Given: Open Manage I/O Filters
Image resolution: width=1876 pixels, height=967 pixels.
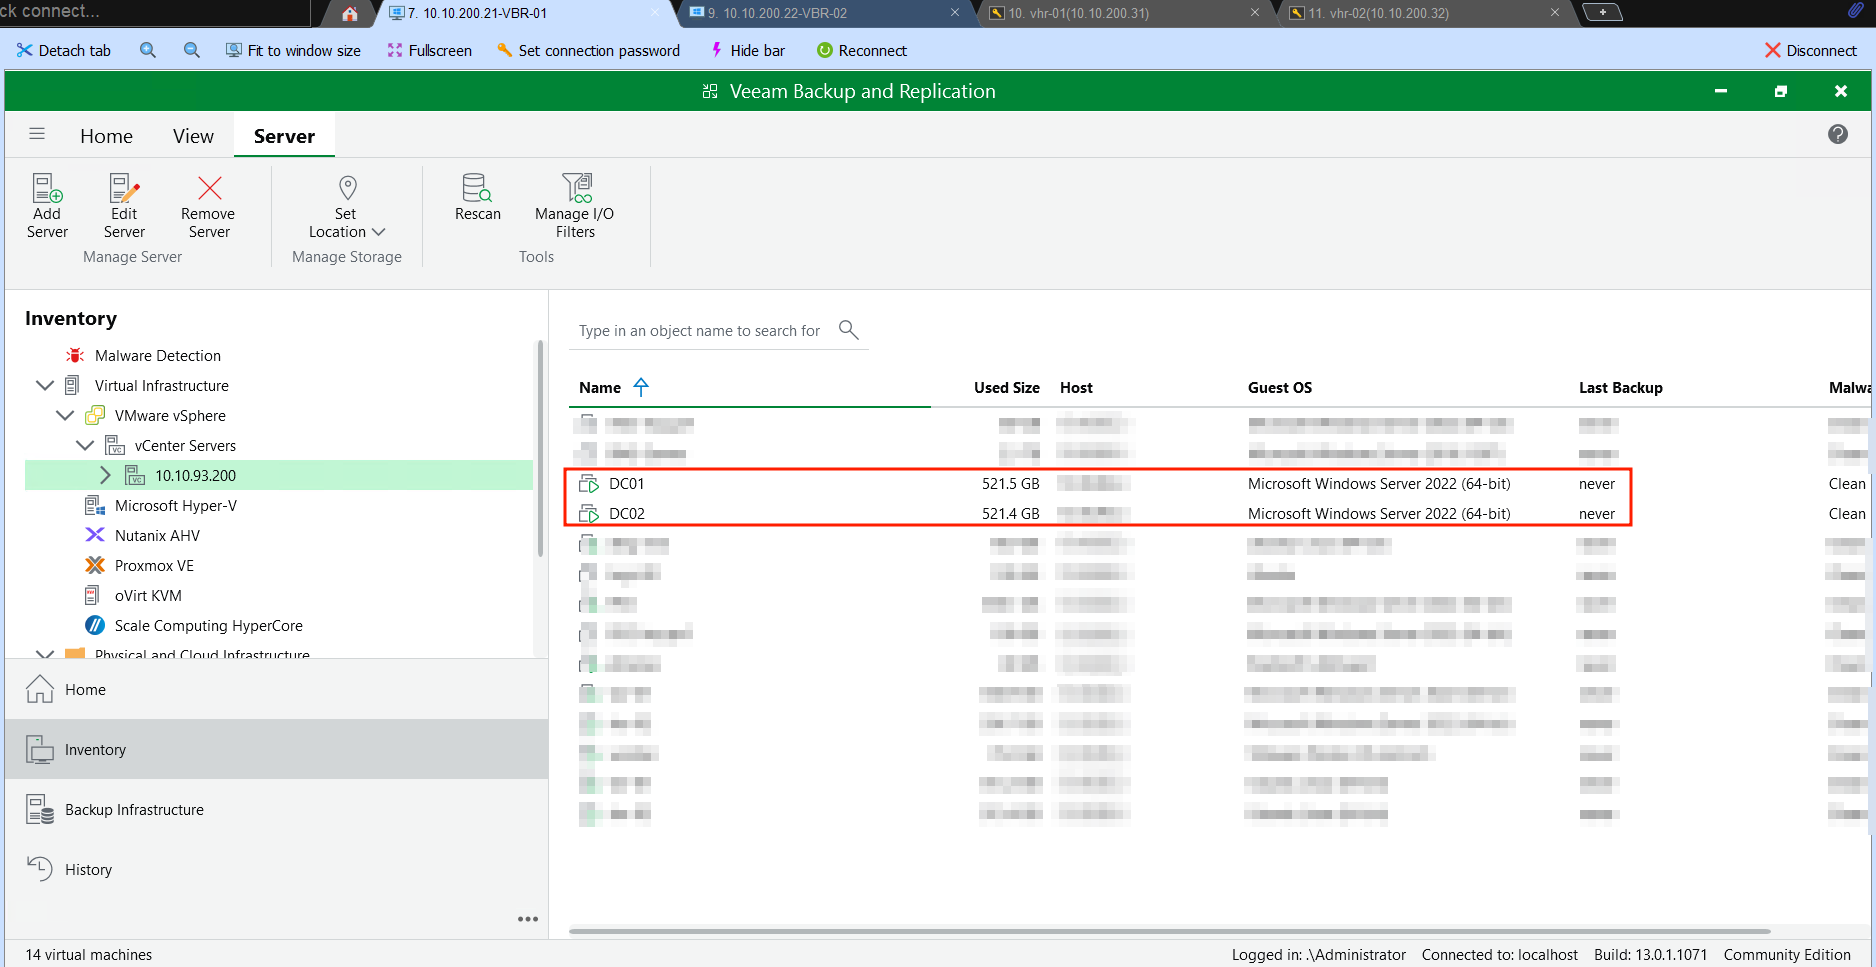Looking at the screenshot, I should pyautogui.click(x=575, y=206).
